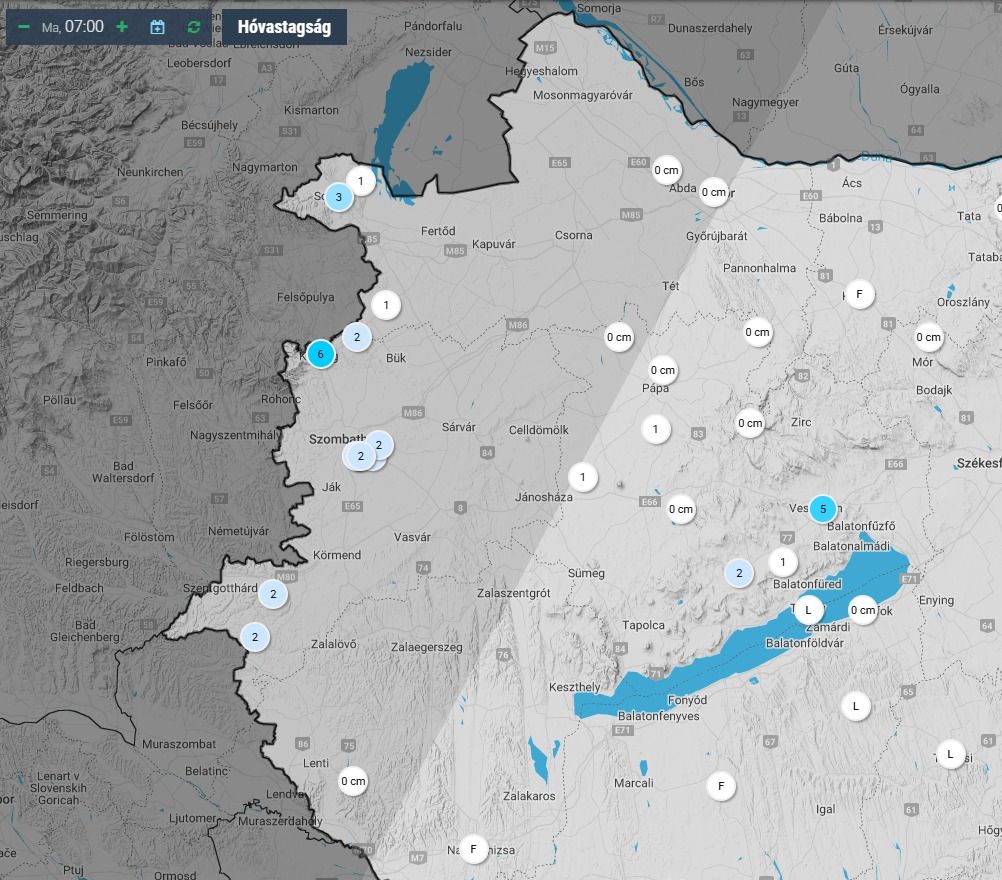Image resolution: width=1002 pixels, height=880 pixels.
Task: Select the 1 marker near Jánosháza
Action: (x=583, y=477)
